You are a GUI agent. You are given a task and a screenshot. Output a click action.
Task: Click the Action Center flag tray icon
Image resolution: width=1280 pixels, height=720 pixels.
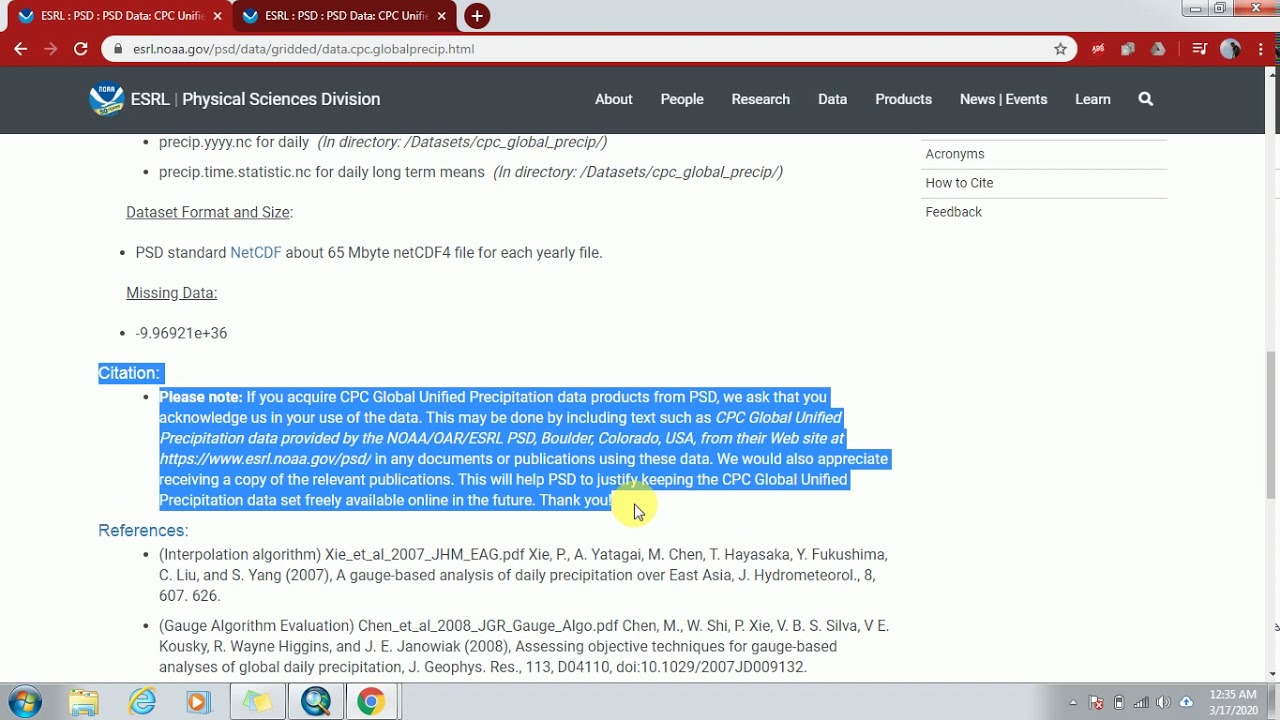(x=1096, y=702)
